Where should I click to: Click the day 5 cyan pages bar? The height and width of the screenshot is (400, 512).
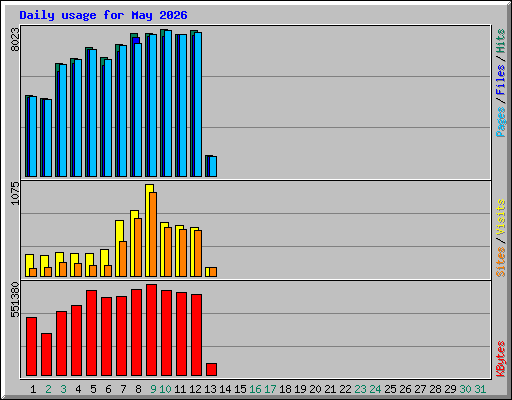pos(93,113)
